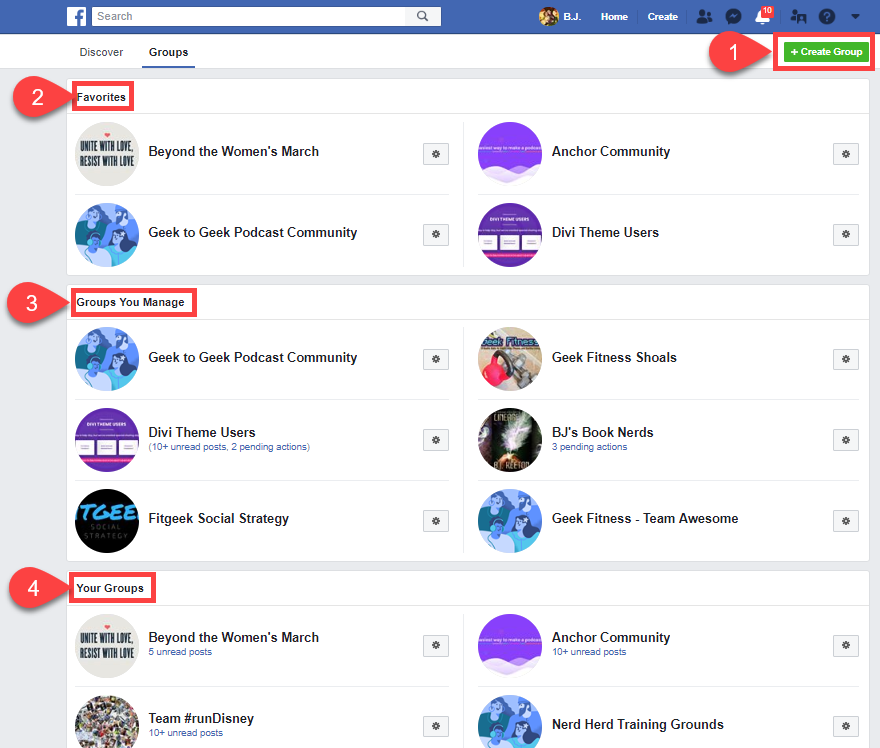Open Geek to Geek Podcast Community thumbnail
This screenshot has height=748, width=880.
coord(107,234)
